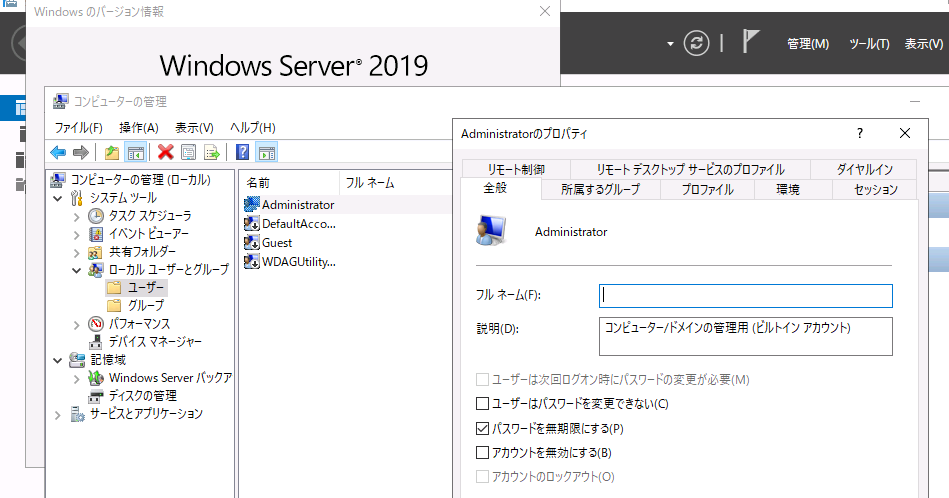Collapse the システム ツール tree node
949x498 pixels.
pos(58,198)
